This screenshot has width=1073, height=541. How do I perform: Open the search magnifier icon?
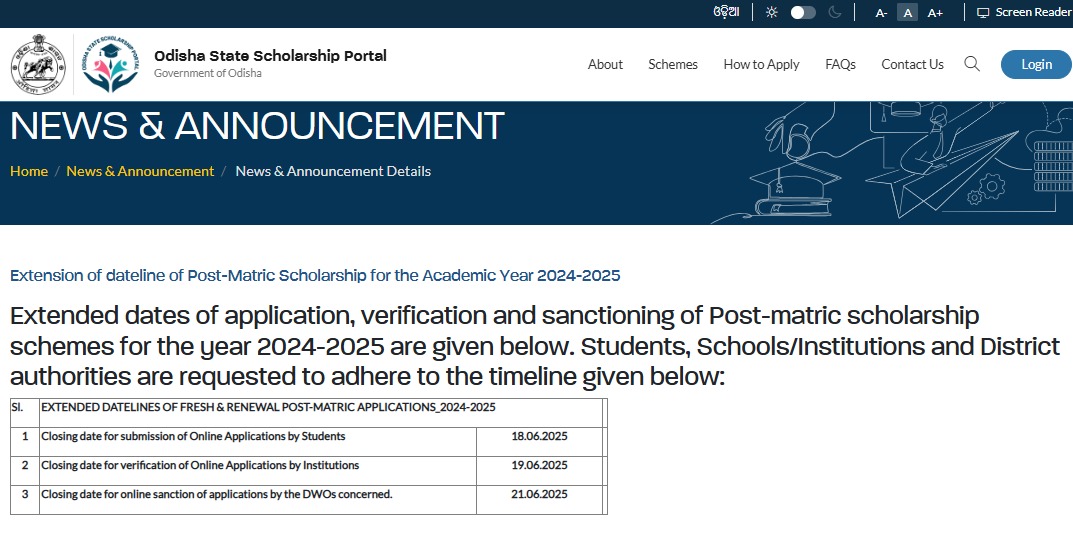click(972, 64)
